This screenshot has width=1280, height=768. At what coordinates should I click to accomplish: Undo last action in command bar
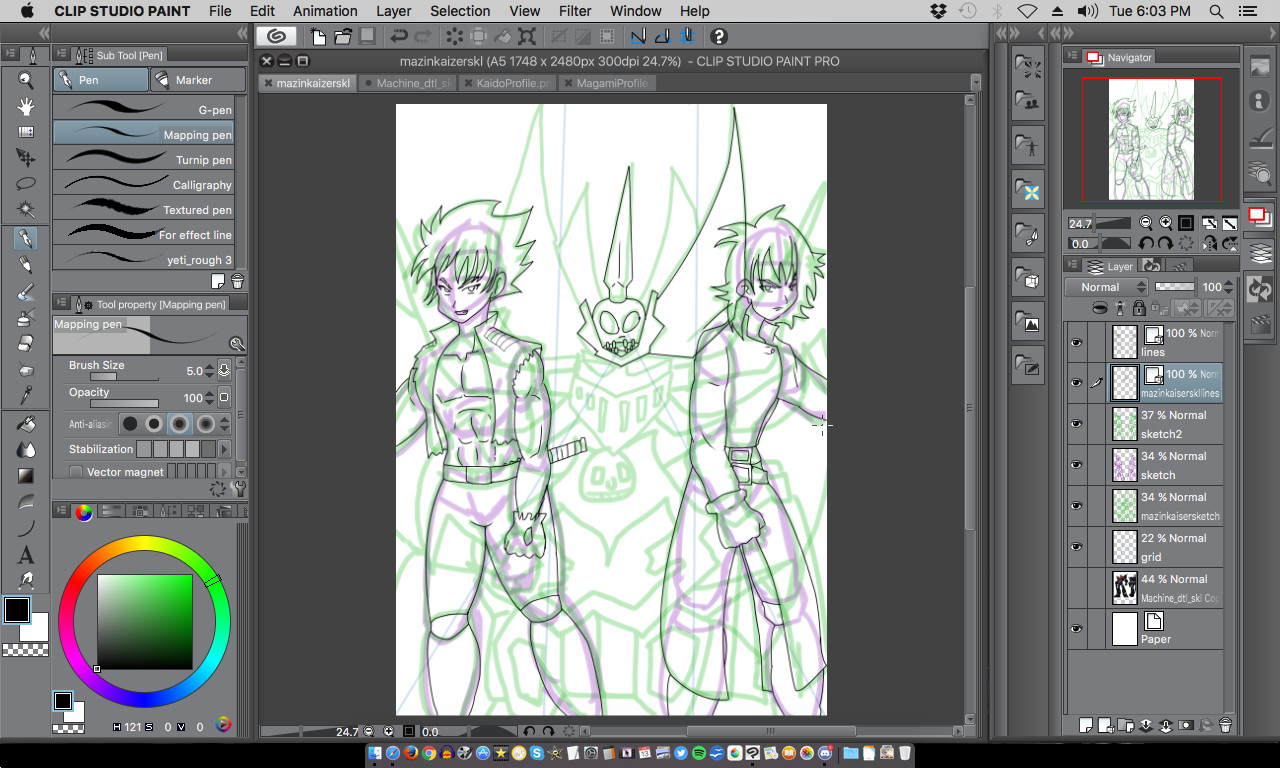coord(398,37)
